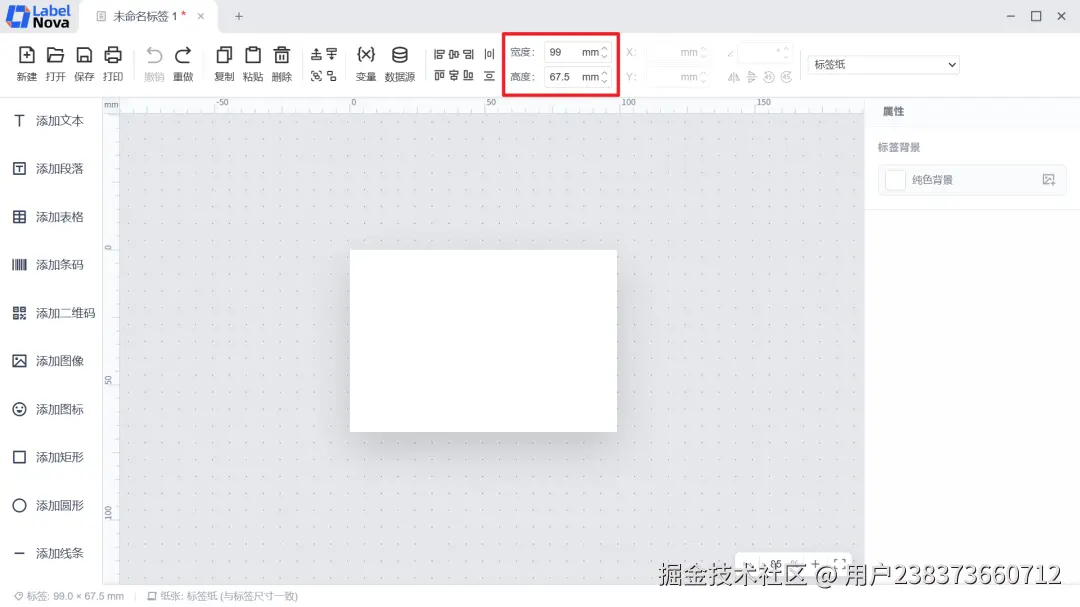
Task: Decrease the 高度 height value
Action: 604,81
